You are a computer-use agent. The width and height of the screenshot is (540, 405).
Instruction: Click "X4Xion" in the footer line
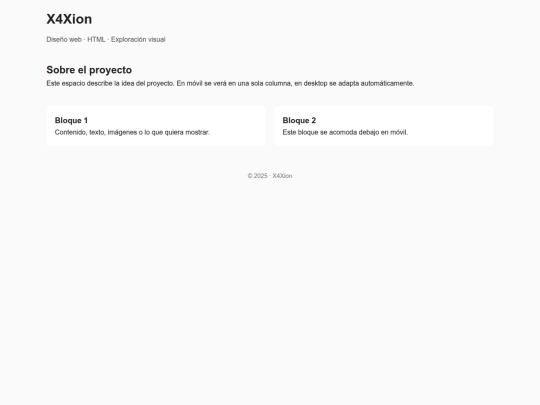tap(282, 176)
